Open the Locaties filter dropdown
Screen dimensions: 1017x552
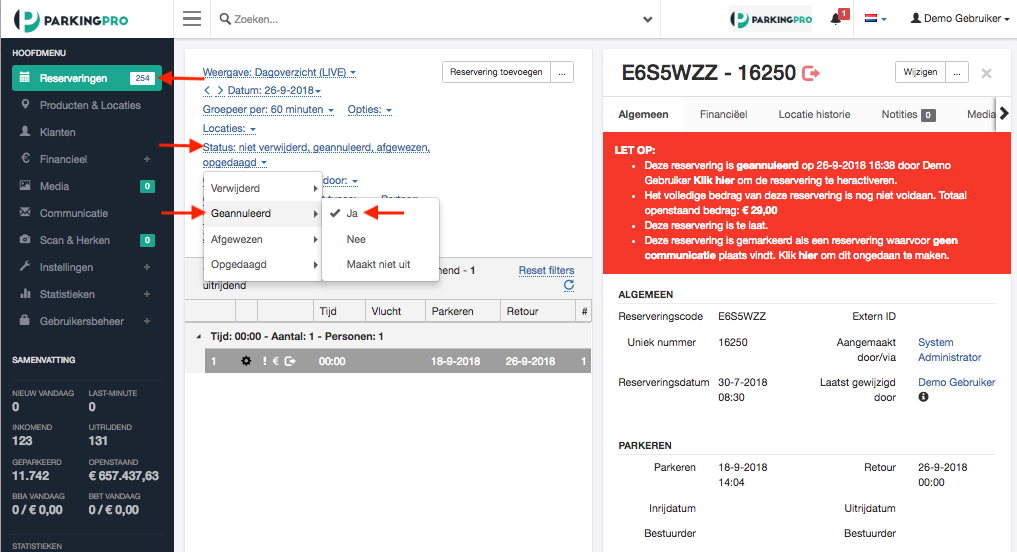tap(229, 128)
